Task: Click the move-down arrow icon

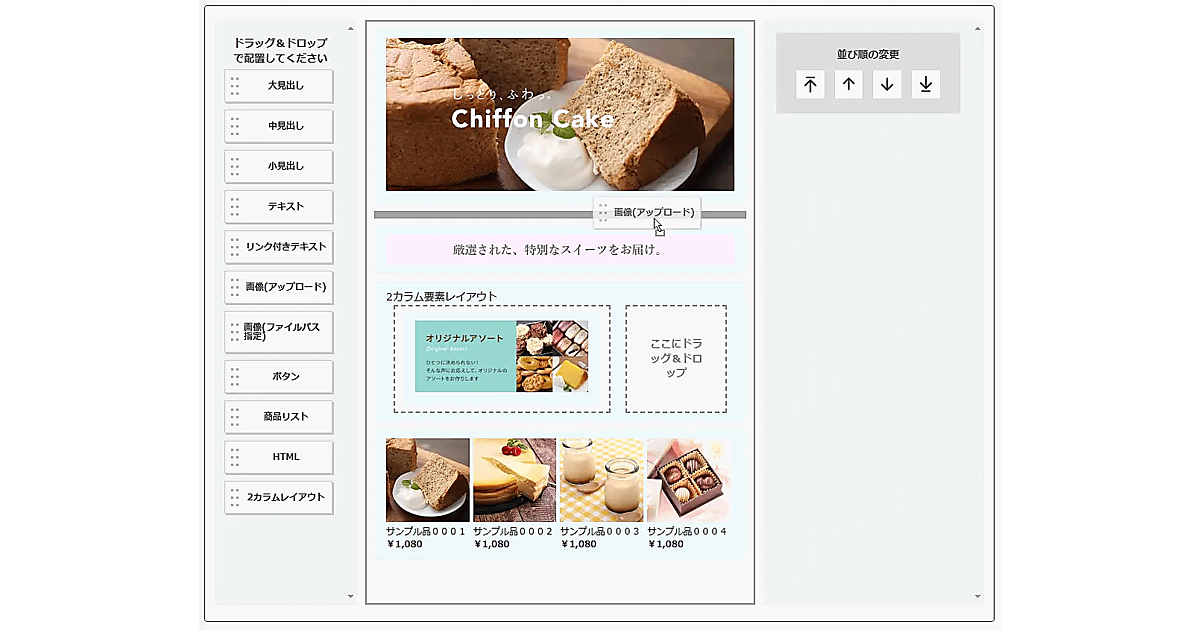Action: (x=887, y=85)
